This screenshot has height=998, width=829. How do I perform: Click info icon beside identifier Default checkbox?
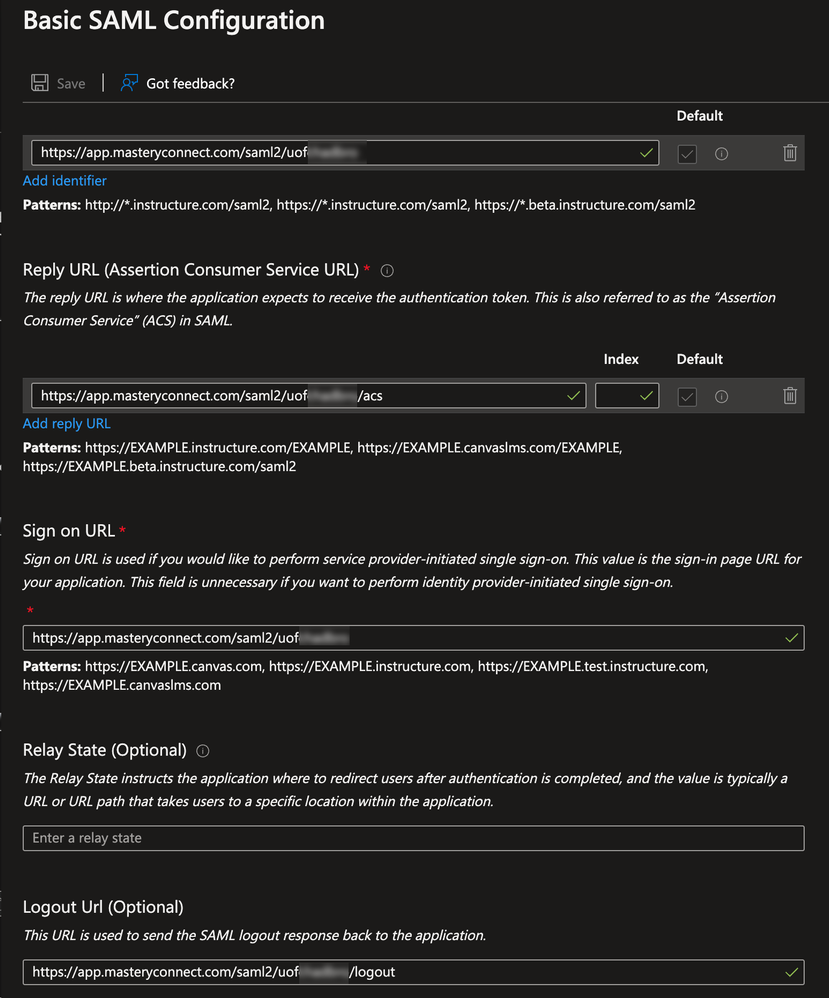[x=721, y=154]
